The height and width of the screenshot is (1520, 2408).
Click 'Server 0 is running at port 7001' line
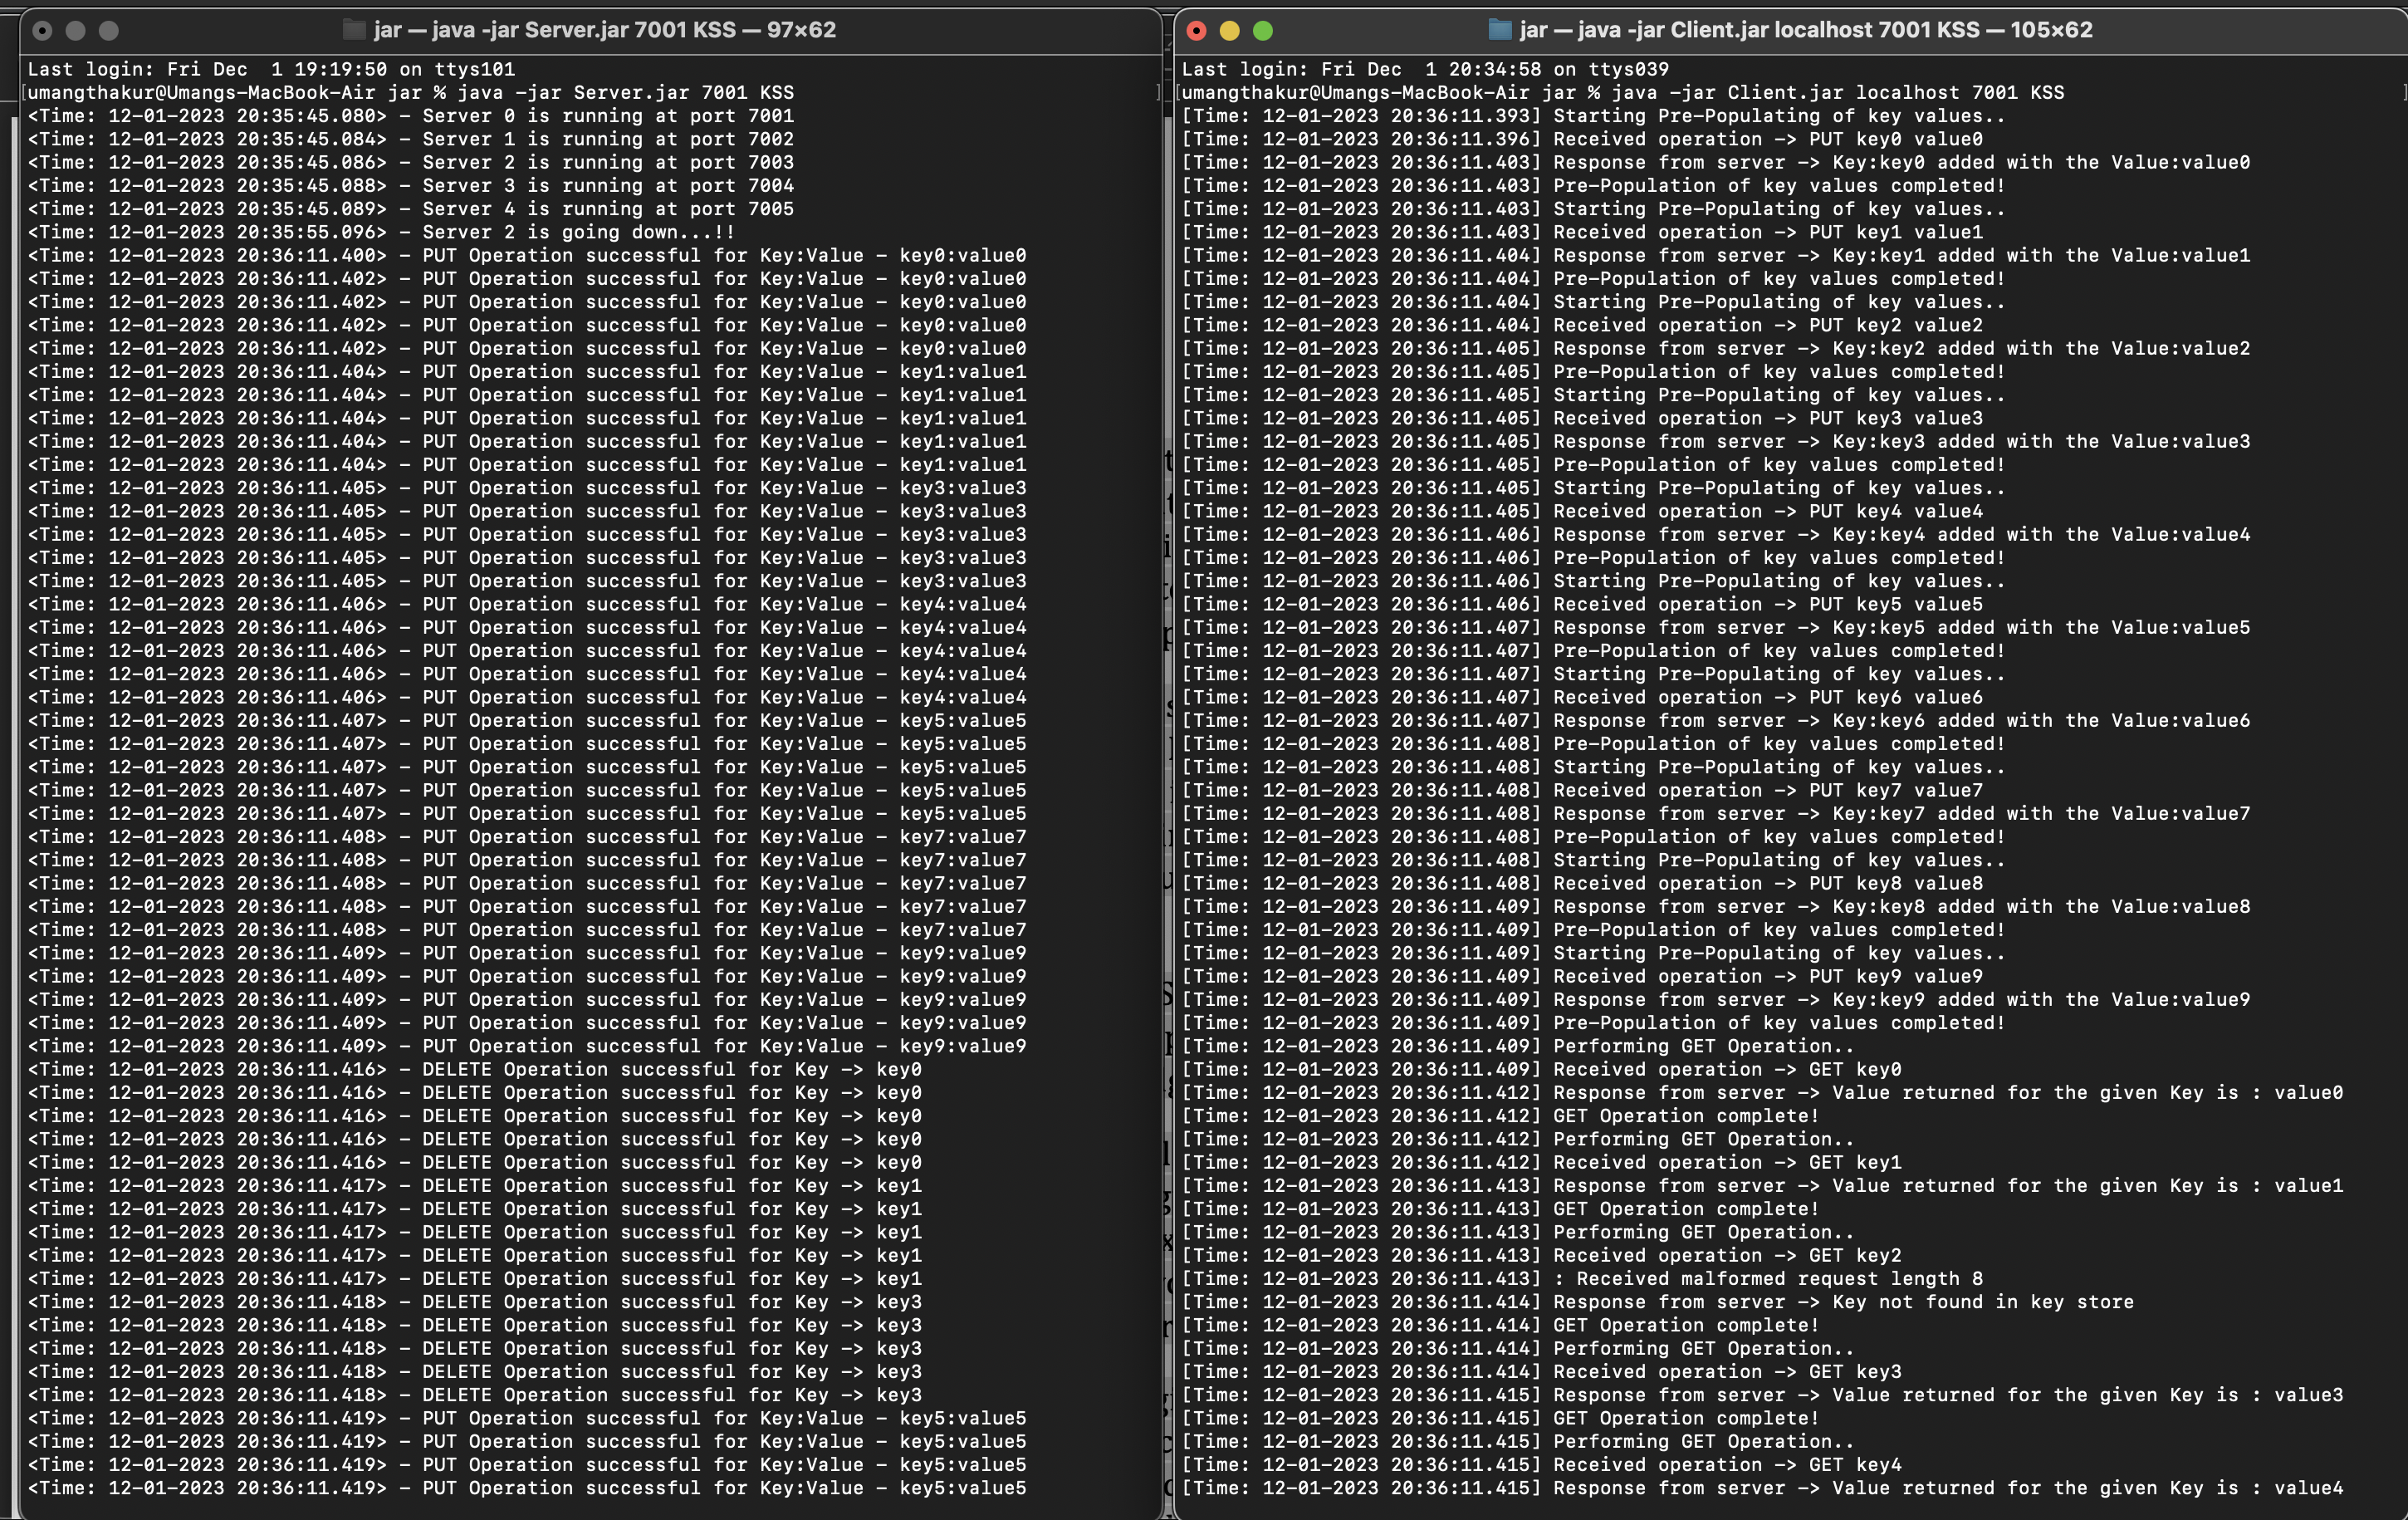click(x=411, y=115)
